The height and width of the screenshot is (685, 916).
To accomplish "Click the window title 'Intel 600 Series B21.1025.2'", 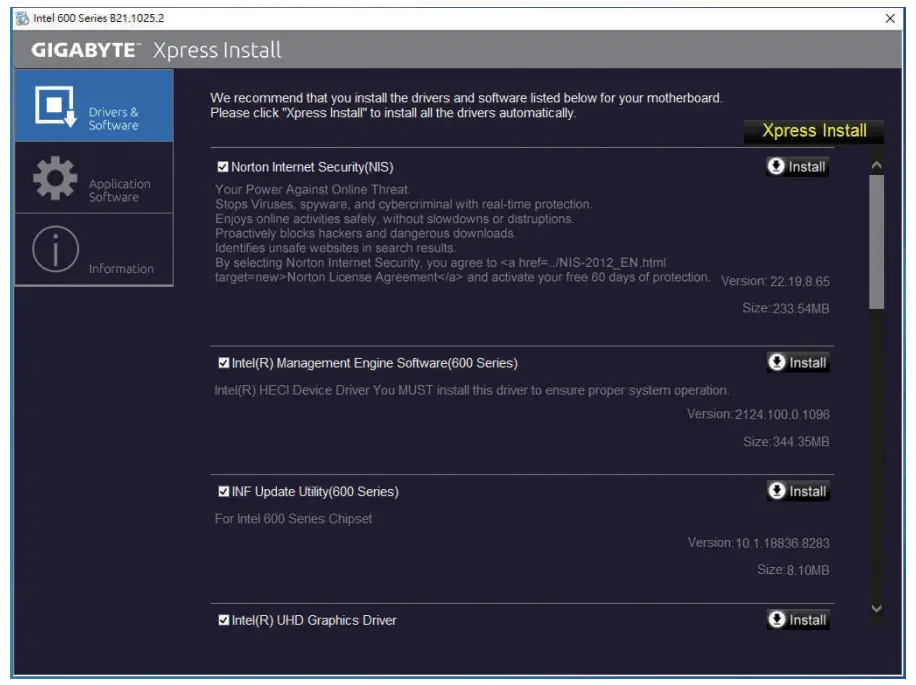I will tap(99, 18).
